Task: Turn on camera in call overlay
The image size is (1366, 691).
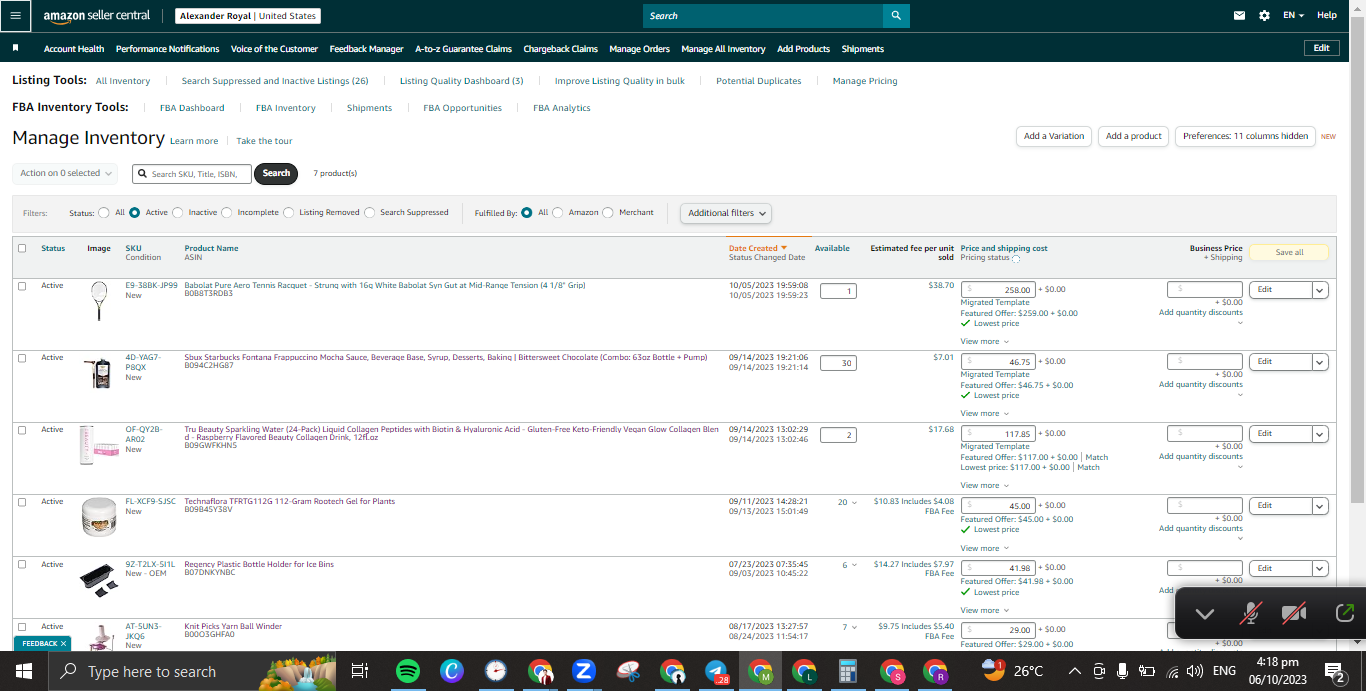Action: click(x=1295, y=614)
